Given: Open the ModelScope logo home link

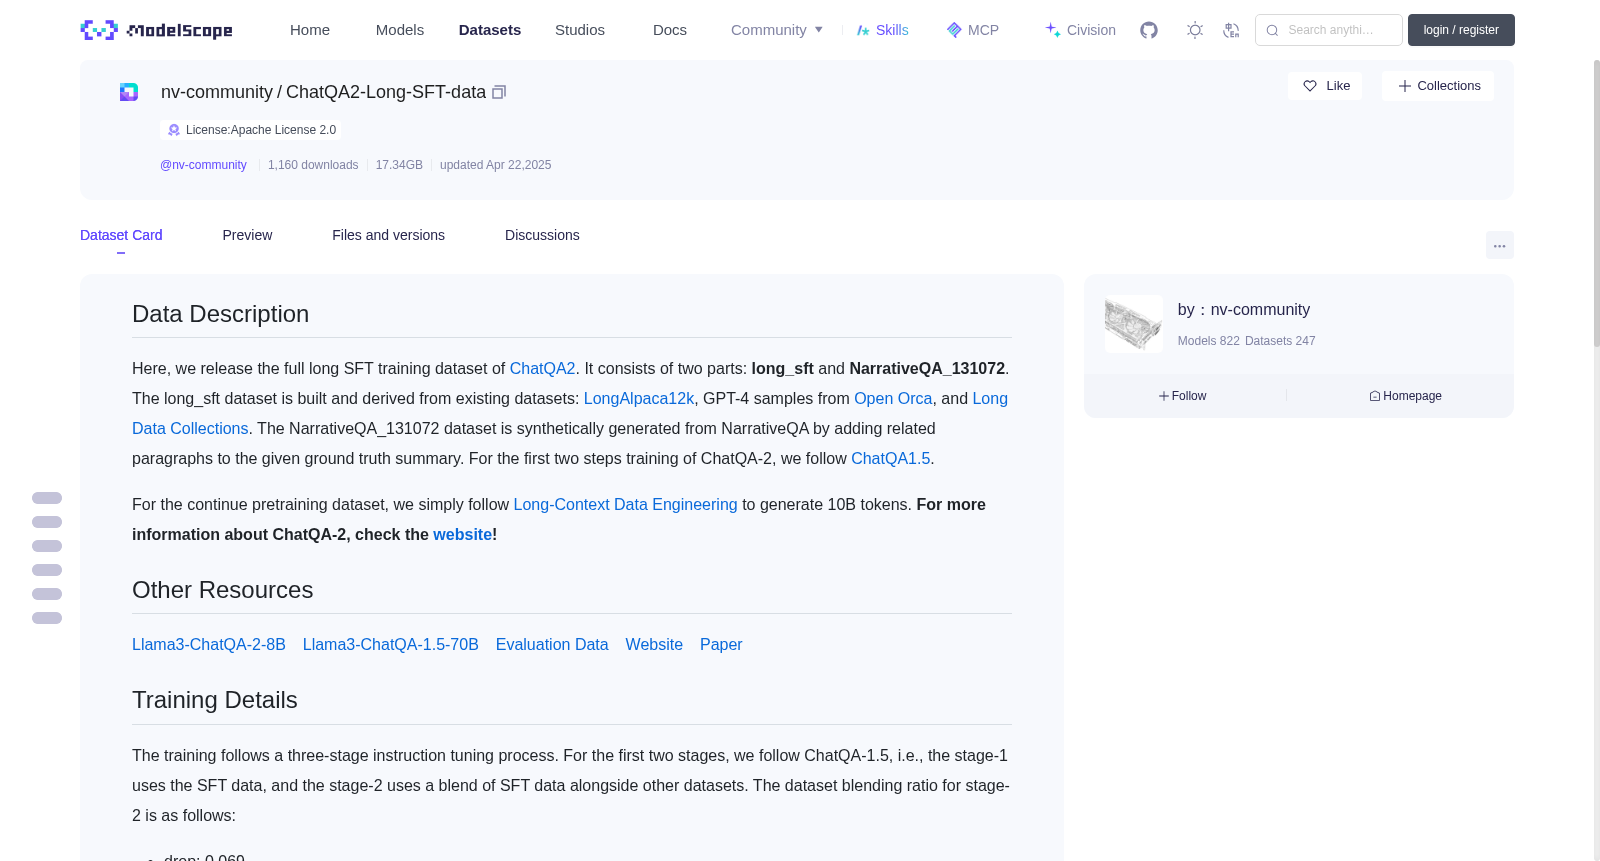Looking at the screenshot, I should (156, 30).
